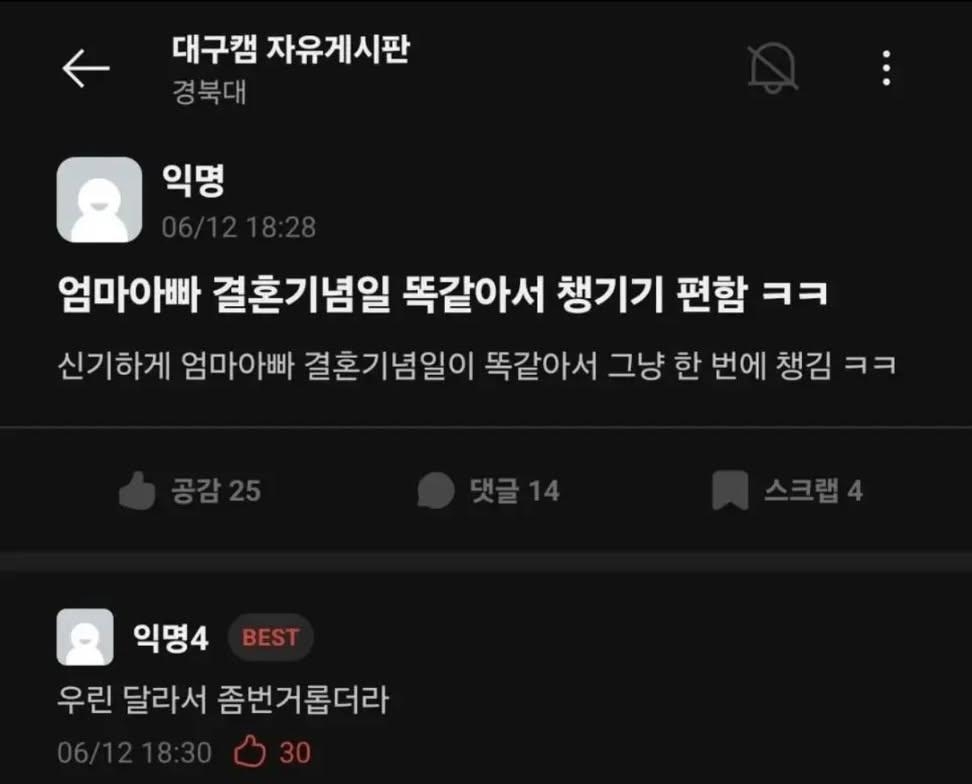Tap the comment like count 30
Screen dimensions: 972x784
pos(295,752)
